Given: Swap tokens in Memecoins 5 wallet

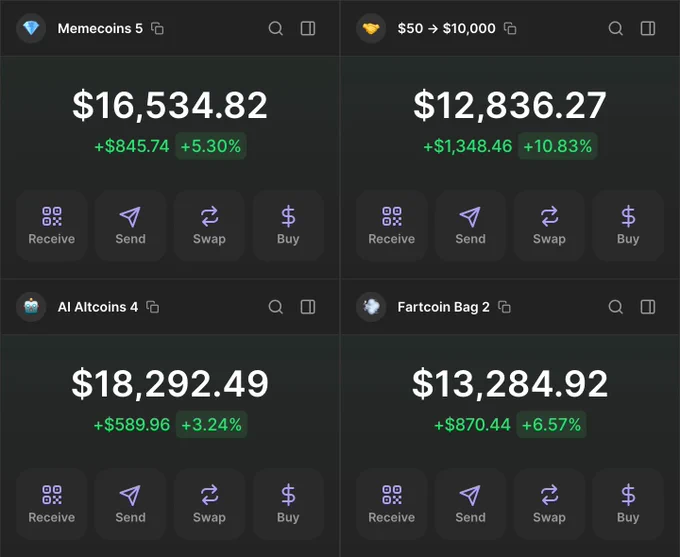Looking at the screenshot, I should pos(209,226).
